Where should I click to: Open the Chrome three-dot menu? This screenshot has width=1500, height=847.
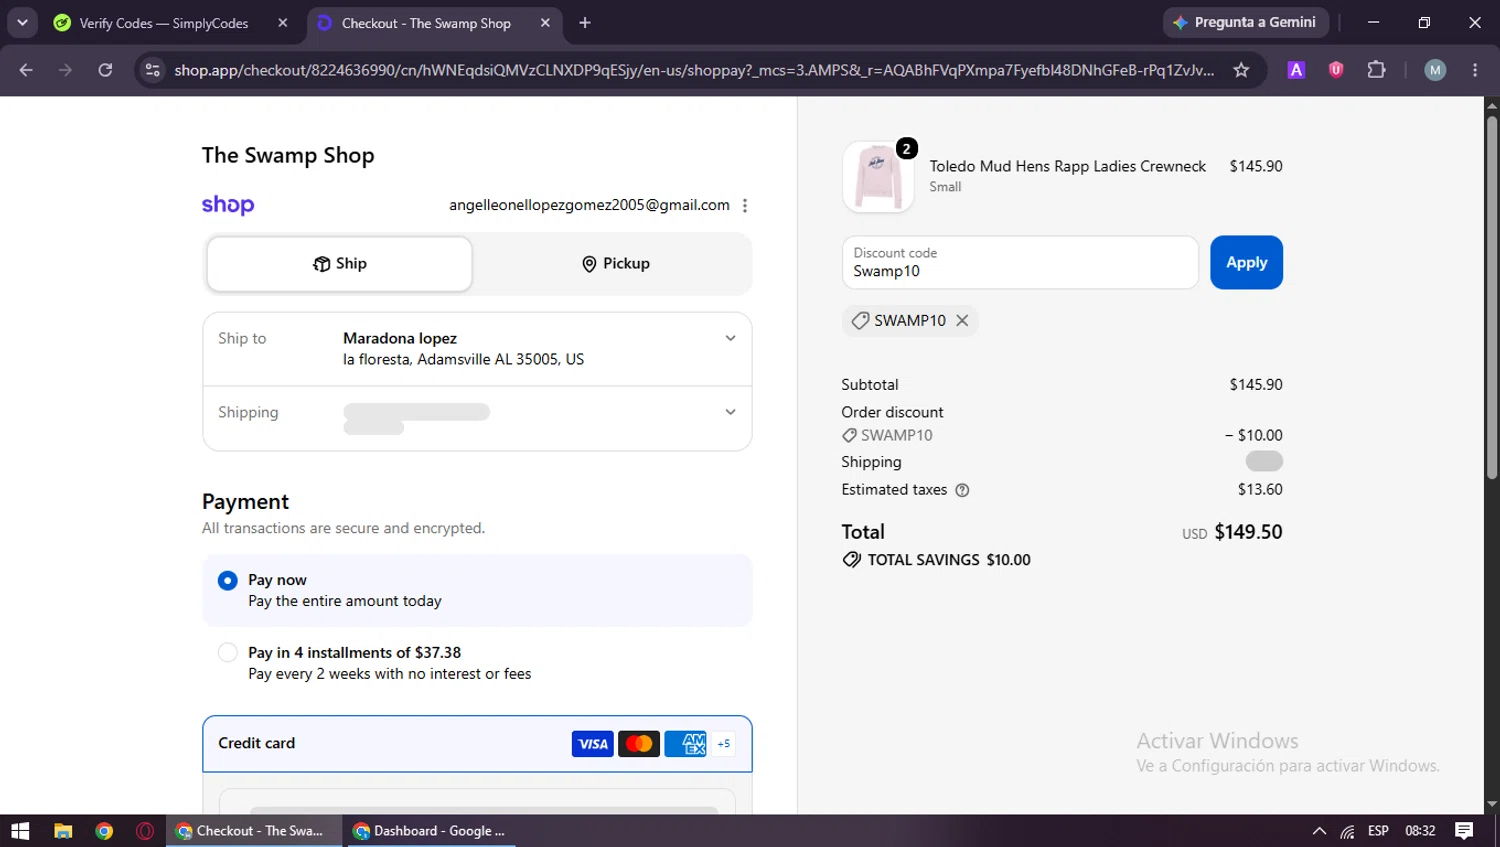pos(1475,70)
